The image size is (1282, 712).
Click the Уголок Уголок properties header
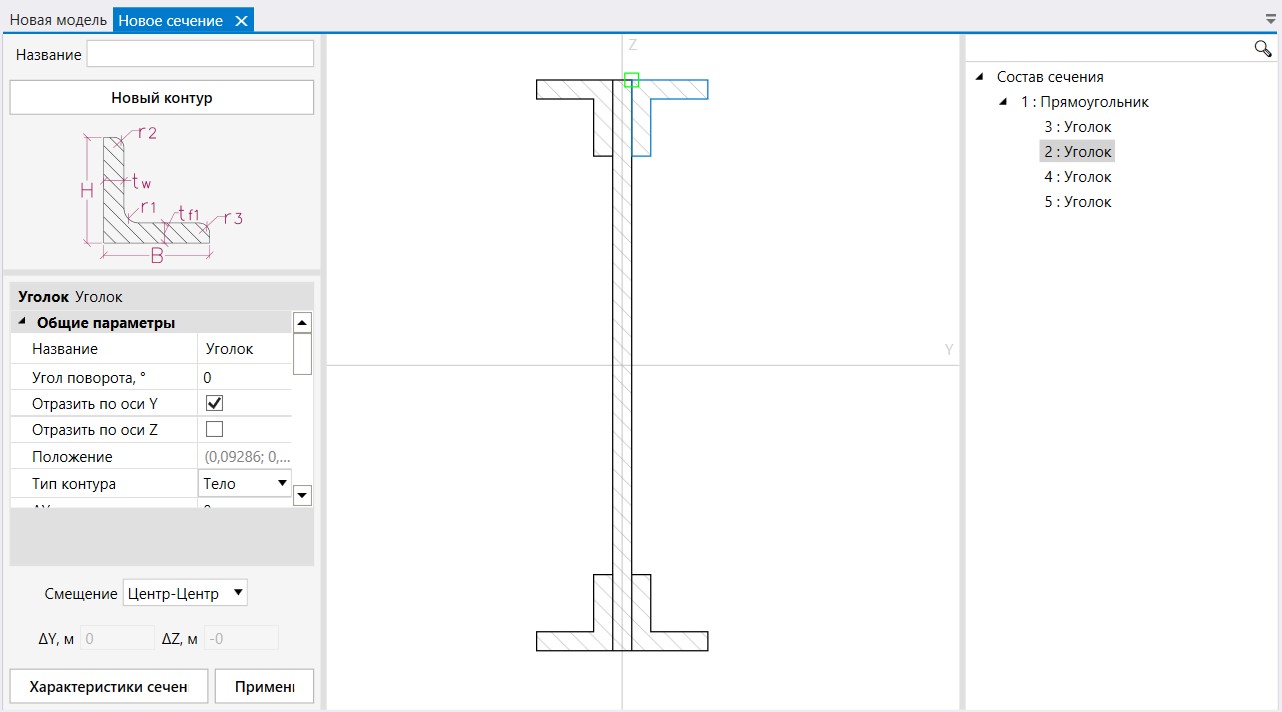pos(162,297)
